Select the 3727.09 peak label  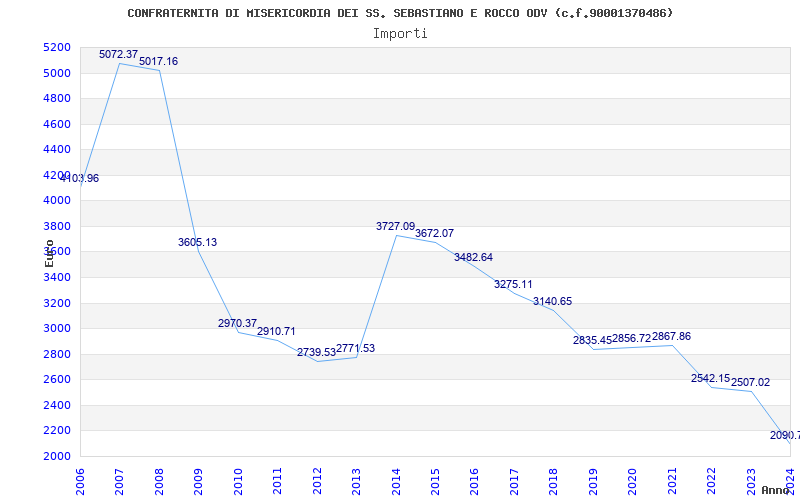(x=395, y=227)
